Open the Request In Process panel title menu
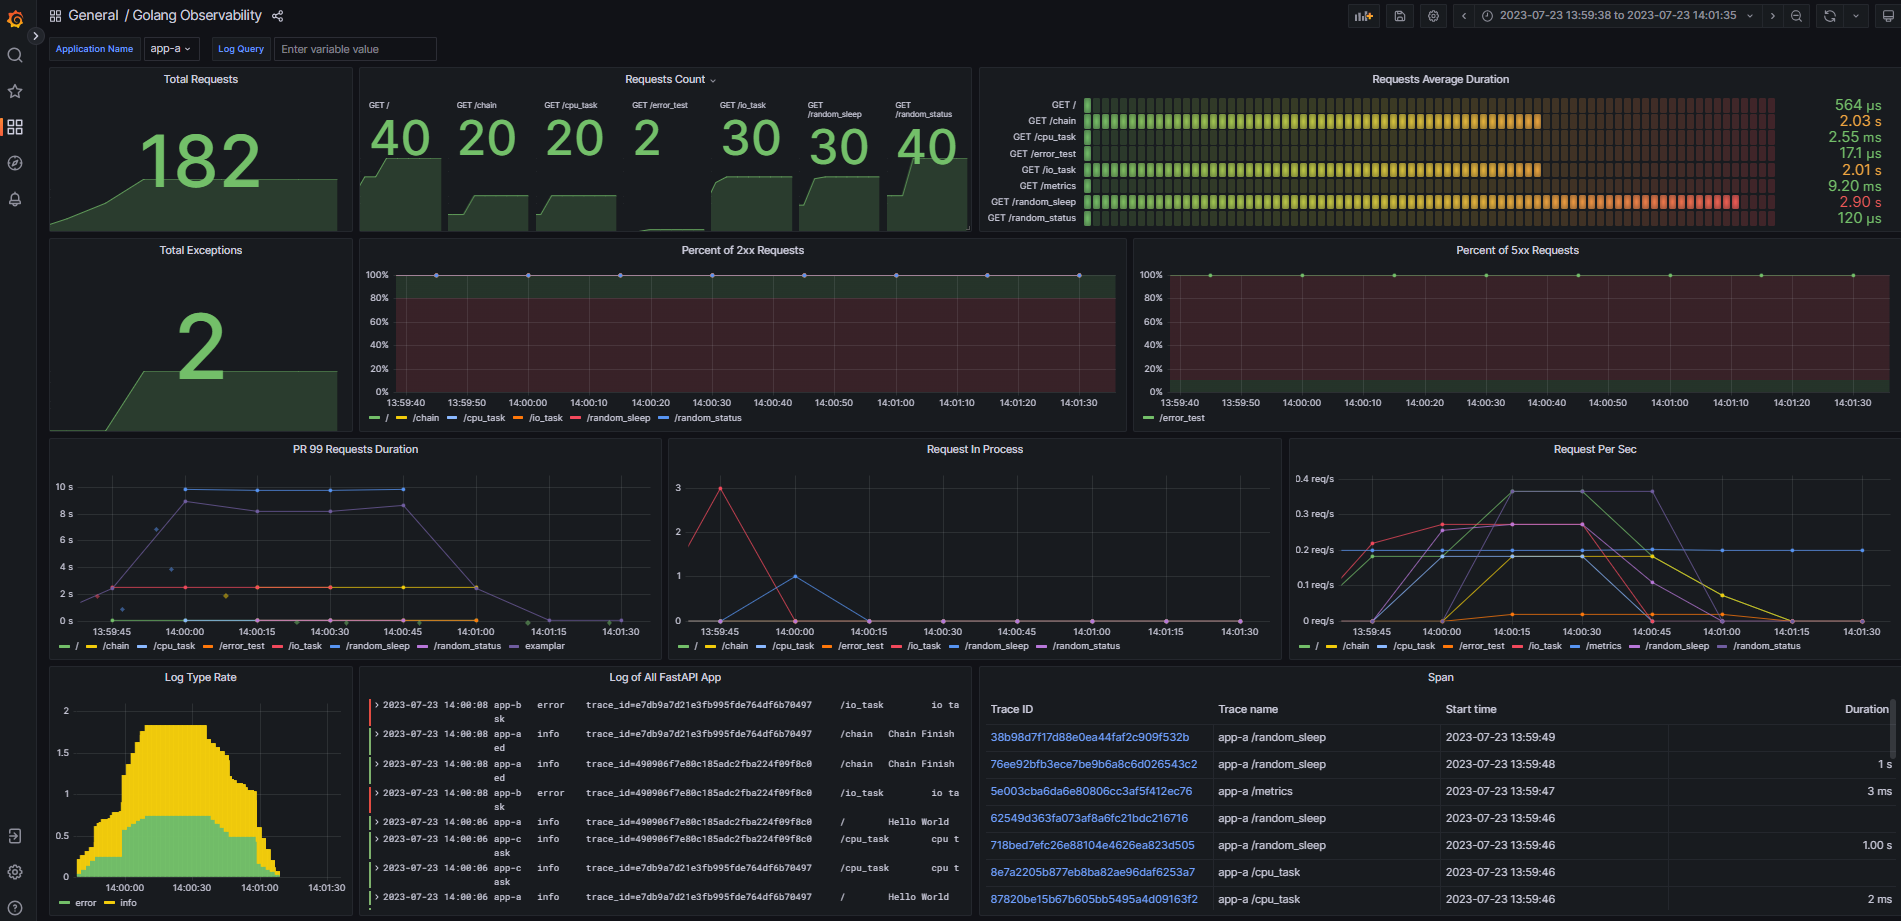1901x921 pixels. pyautogui.click(x=975, y=449)
